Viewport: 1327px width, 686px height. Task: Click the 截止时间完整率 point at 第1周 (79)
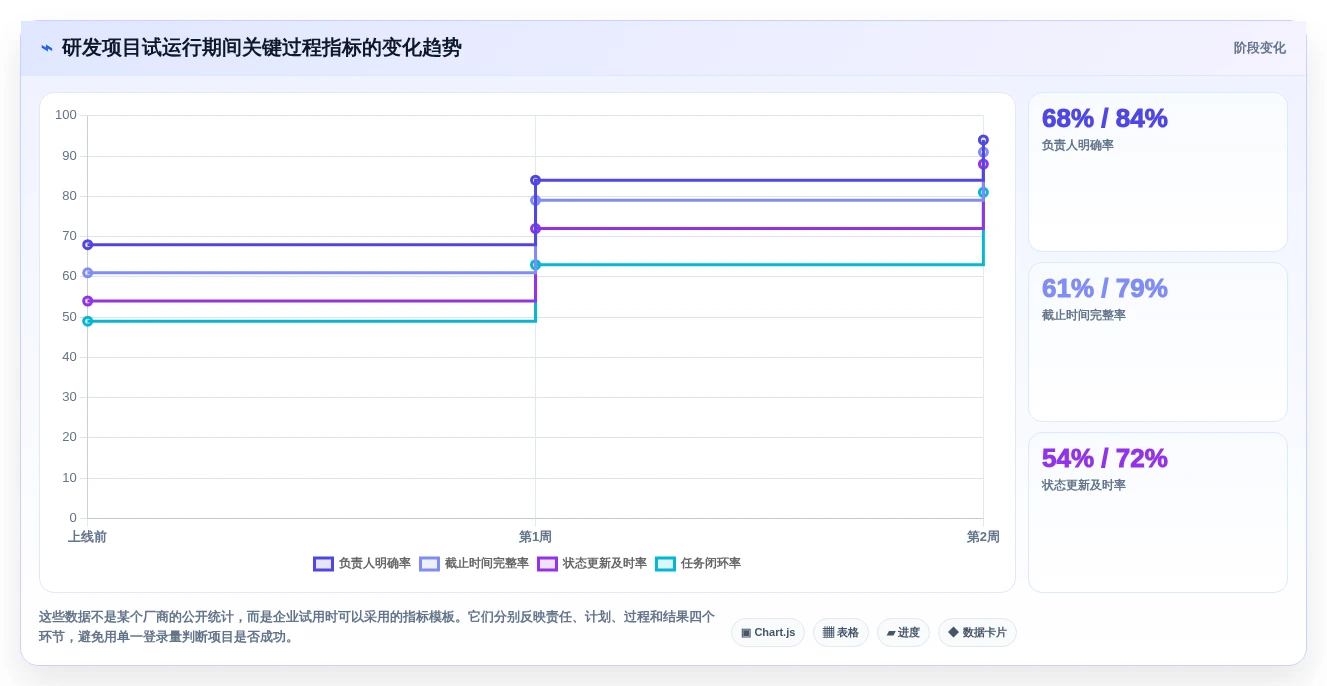pyautogui.click(x=535, y=200)
